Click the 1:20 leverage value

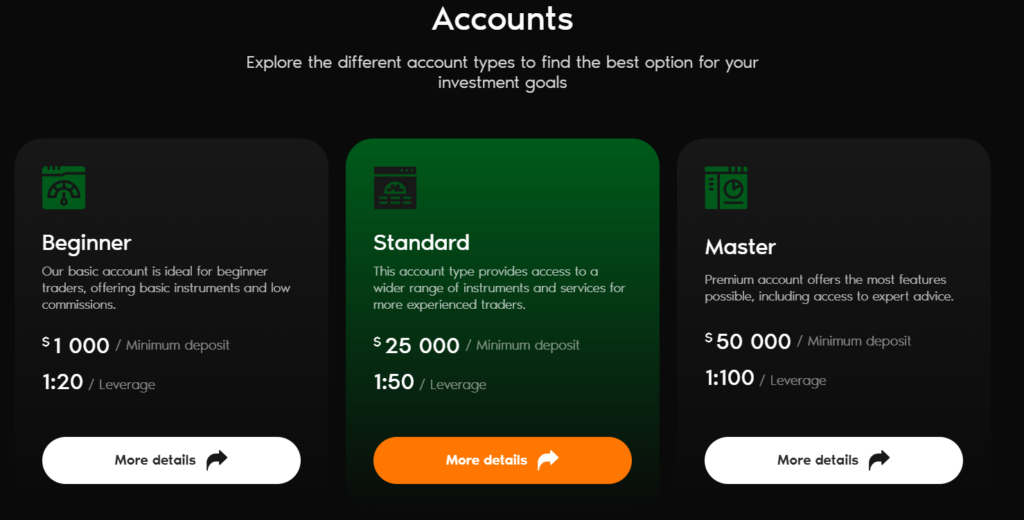63,382
